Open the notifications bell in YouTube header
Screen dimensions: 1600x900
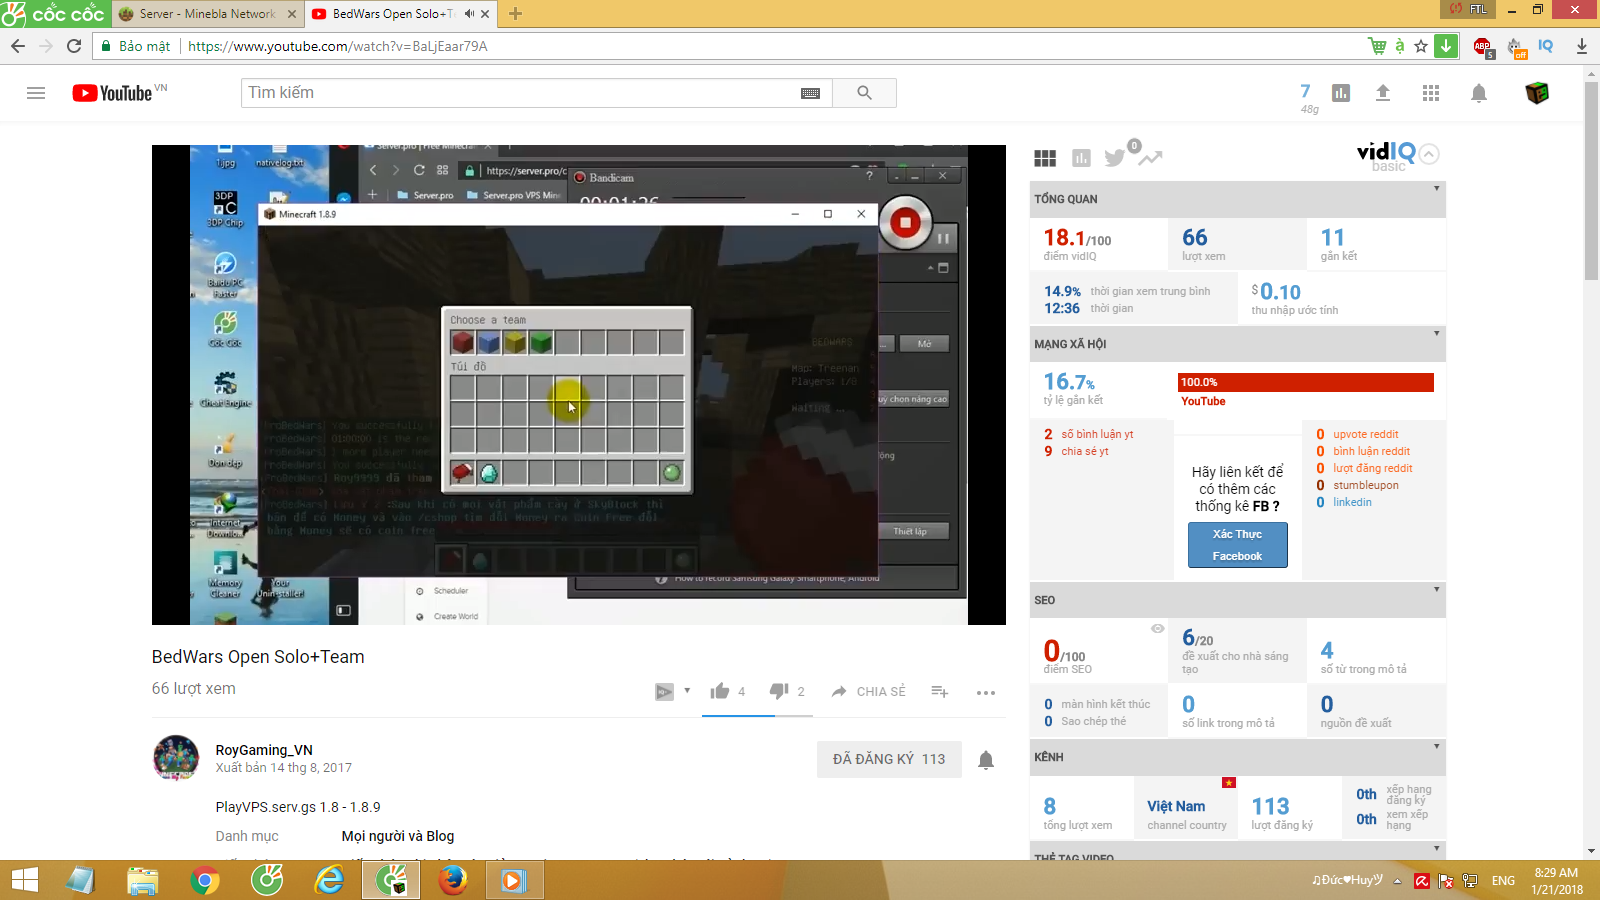(1479, 93)
